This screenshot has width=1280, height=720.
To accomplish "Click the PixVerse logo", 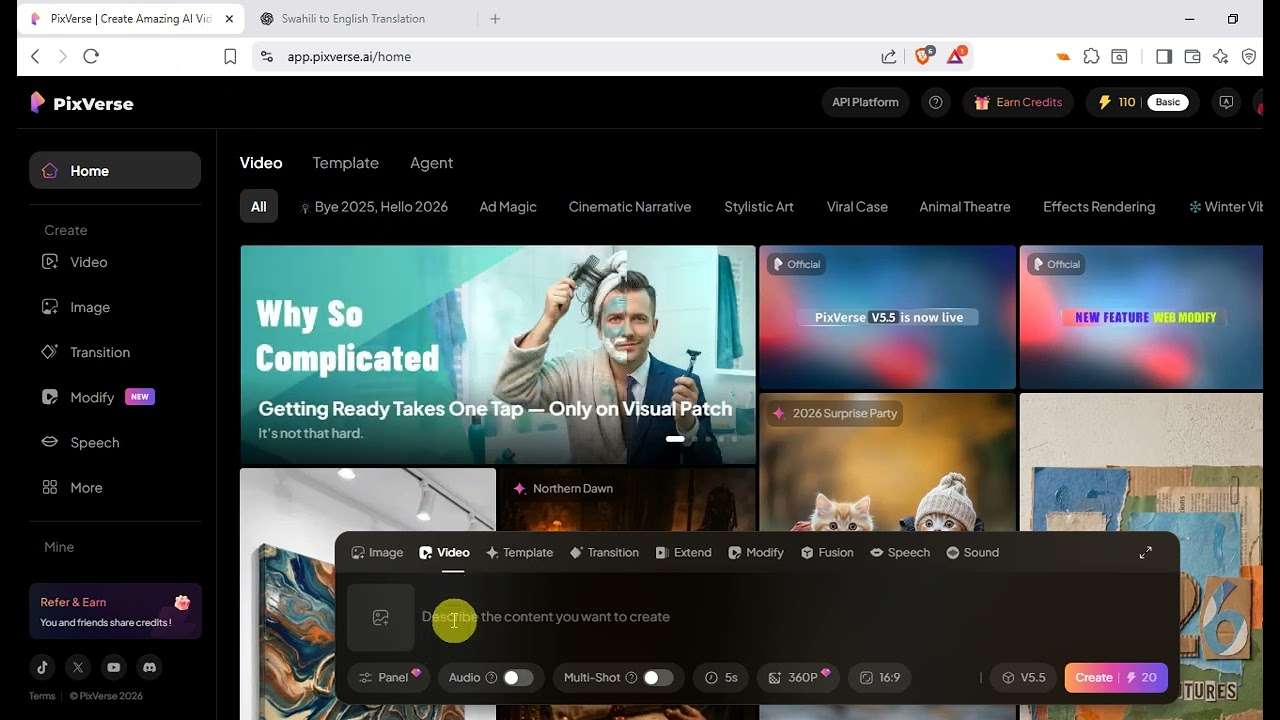I will (81, 103).
